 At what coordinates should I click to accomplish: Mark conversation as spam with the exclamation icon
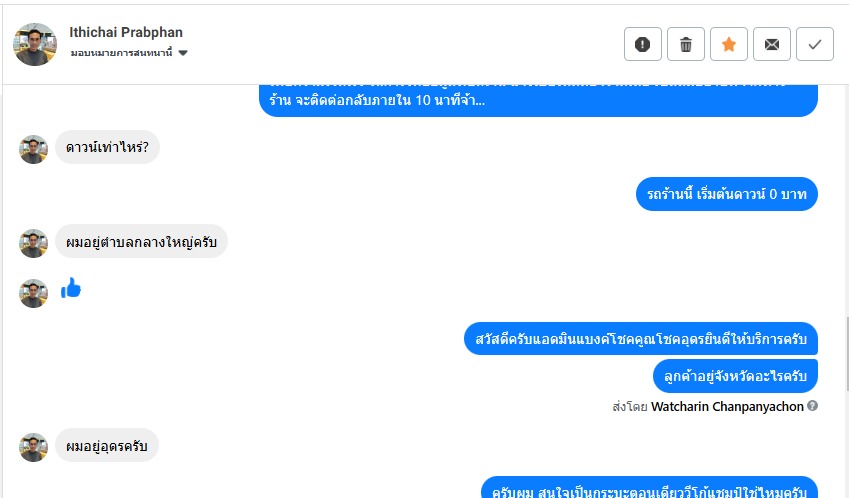coord(643,44)
